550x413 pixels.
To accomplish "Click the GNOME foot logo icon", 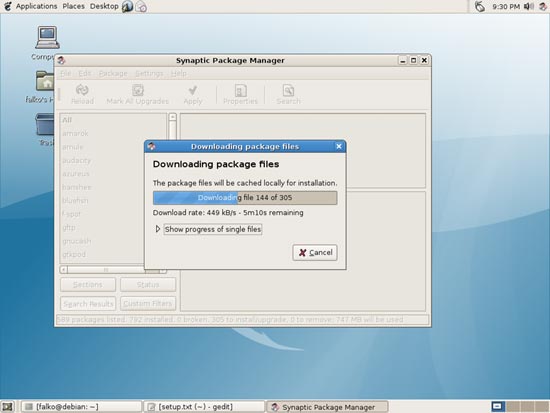I will [7, 6].
